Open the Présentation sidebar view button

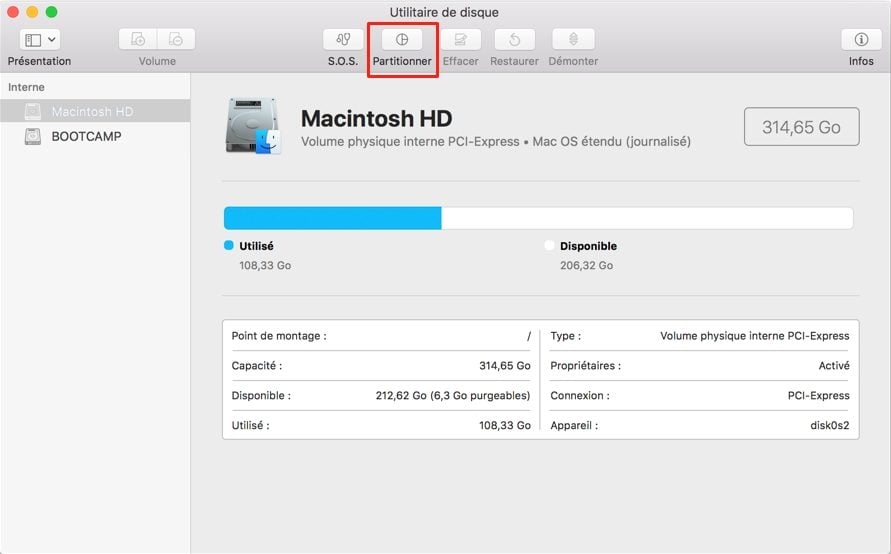[39, 40]
